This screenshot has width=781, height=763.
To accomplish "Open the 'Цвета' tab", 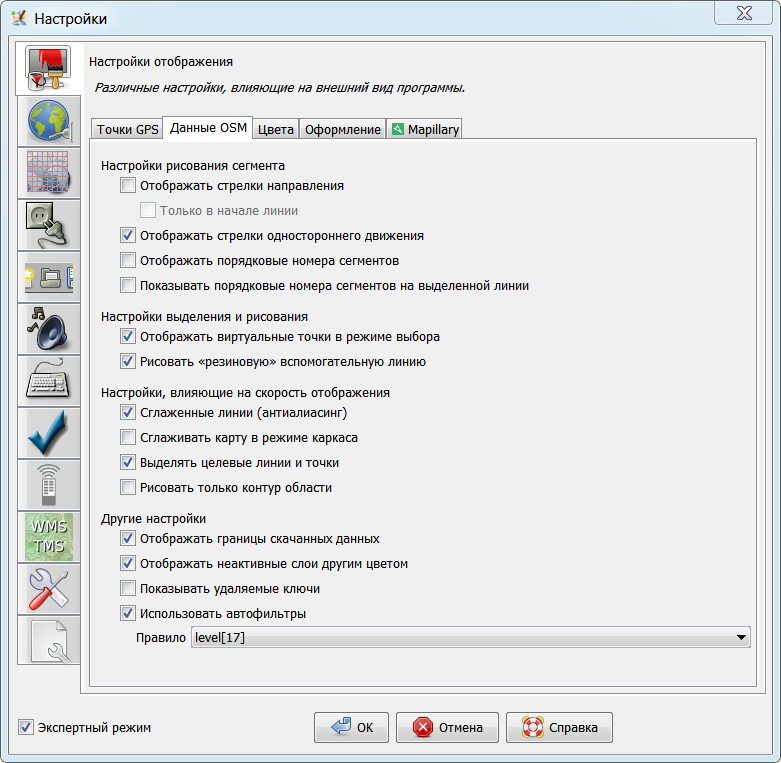I will point(275,129).
